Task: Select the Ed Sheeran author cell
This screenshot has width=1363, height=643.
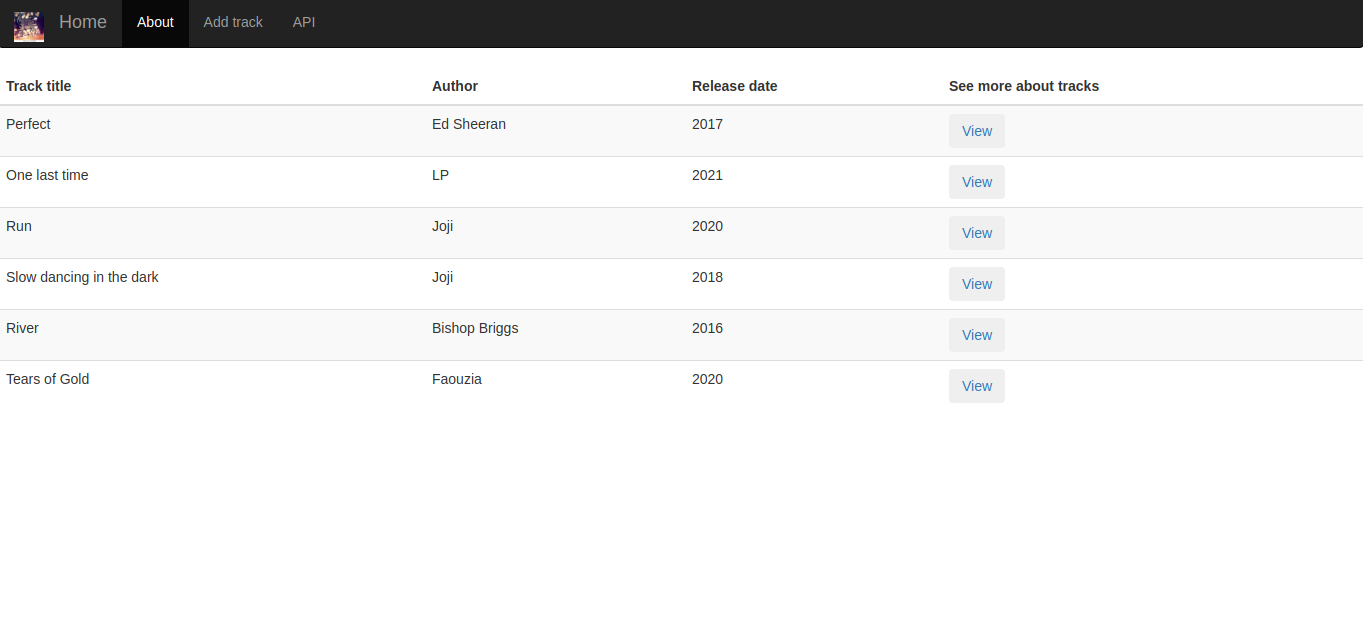Action: tap(469, 124)
